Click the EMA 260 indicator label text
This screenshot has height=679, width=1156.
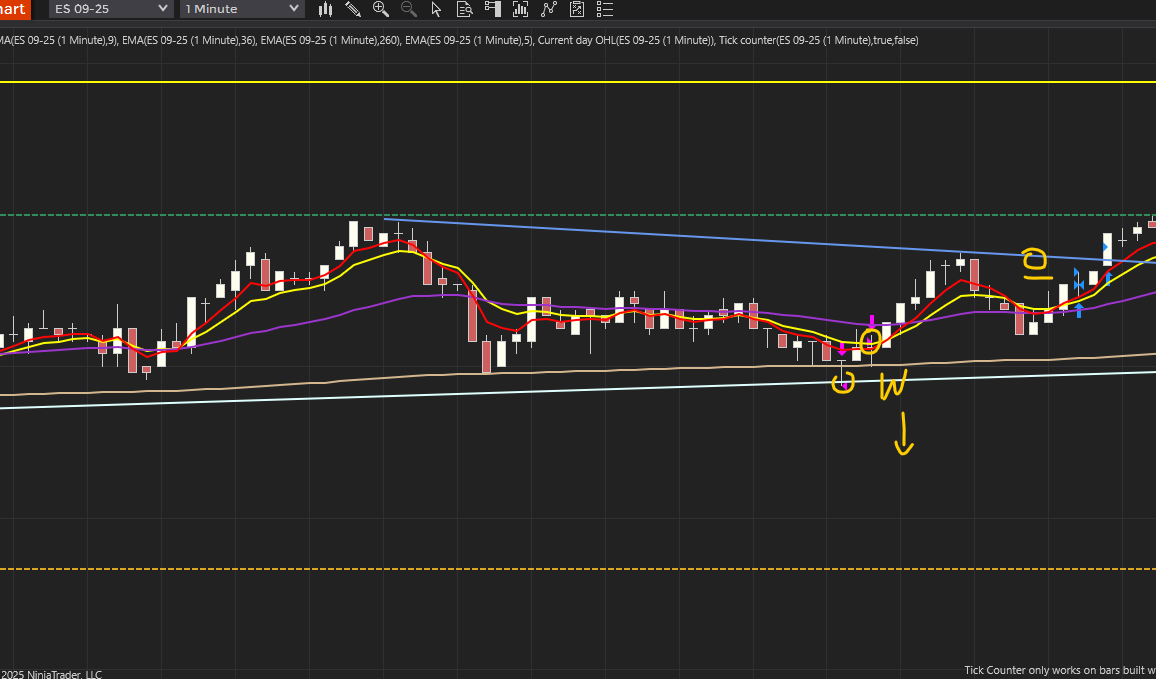[330, 41]
